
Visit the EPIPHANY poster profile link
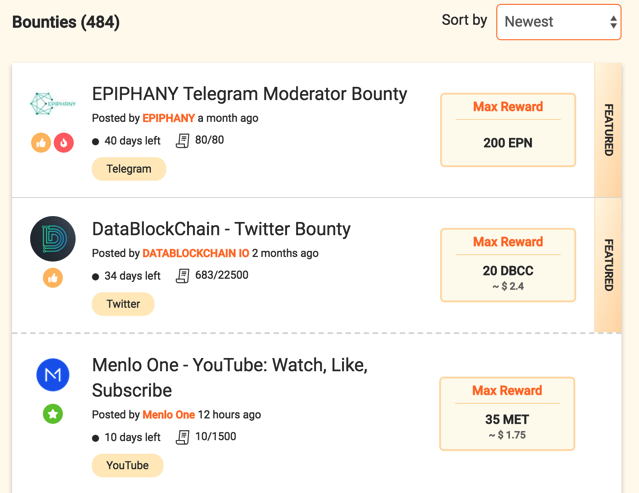click(x=168, y=118)
